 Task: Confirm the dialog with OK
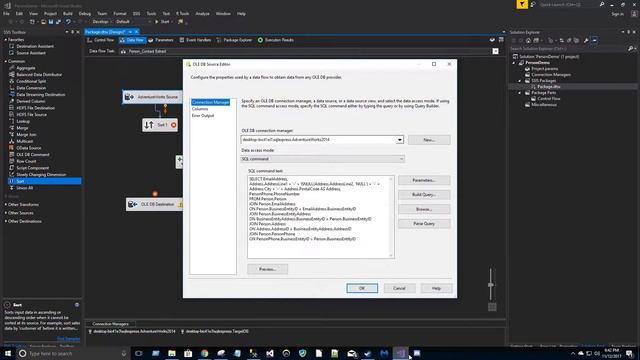pos(362,288)
